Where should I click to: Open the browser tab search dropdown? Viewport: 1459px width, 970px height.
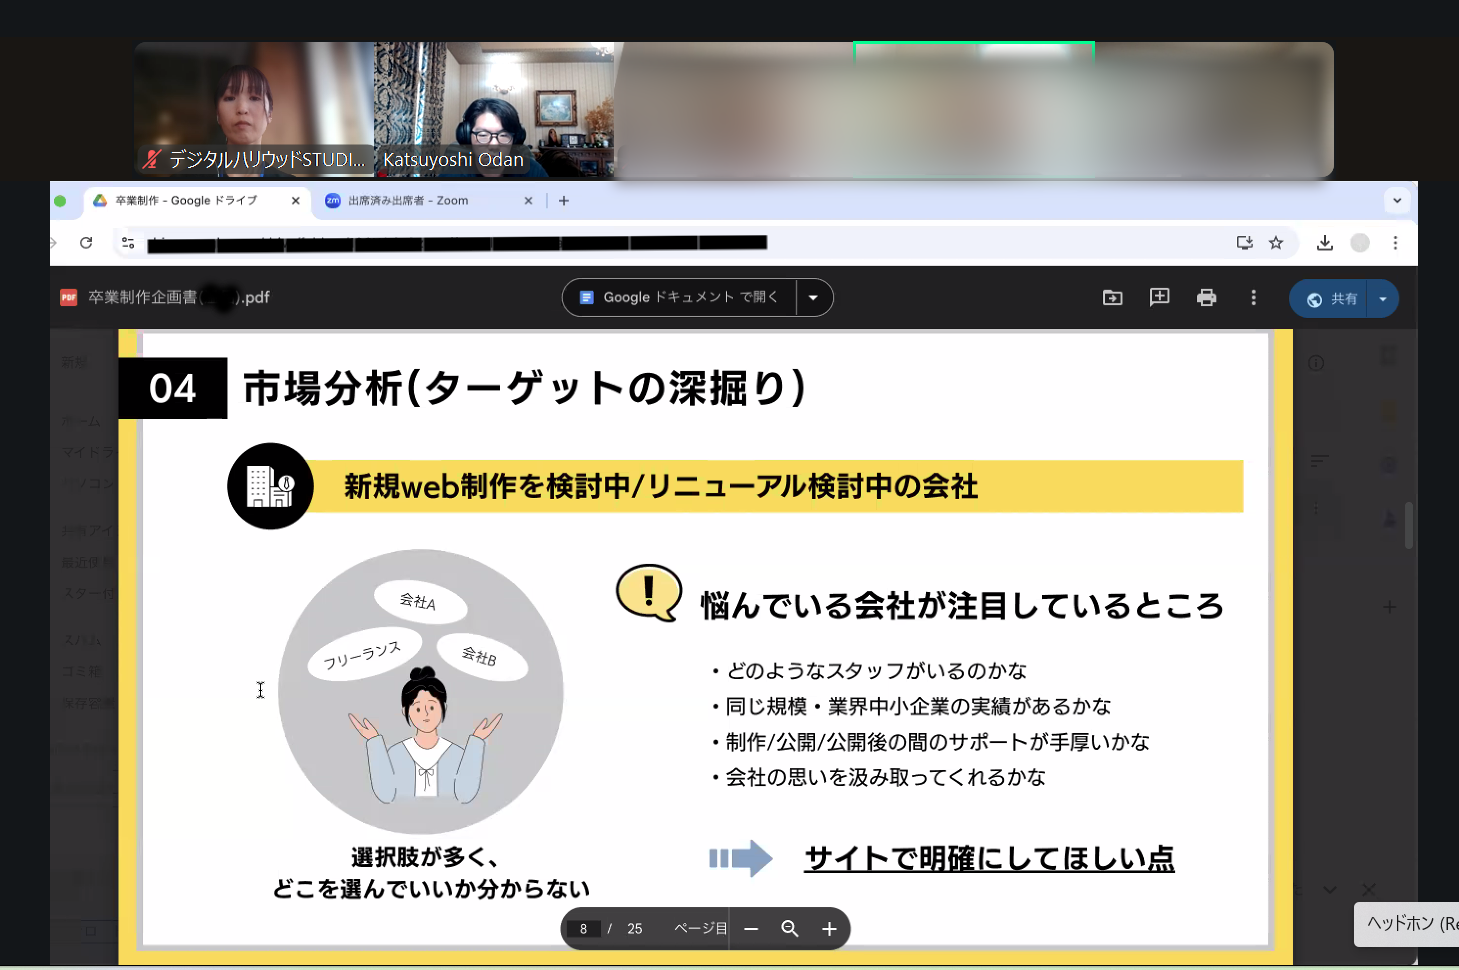click(x=1397, y=201)
